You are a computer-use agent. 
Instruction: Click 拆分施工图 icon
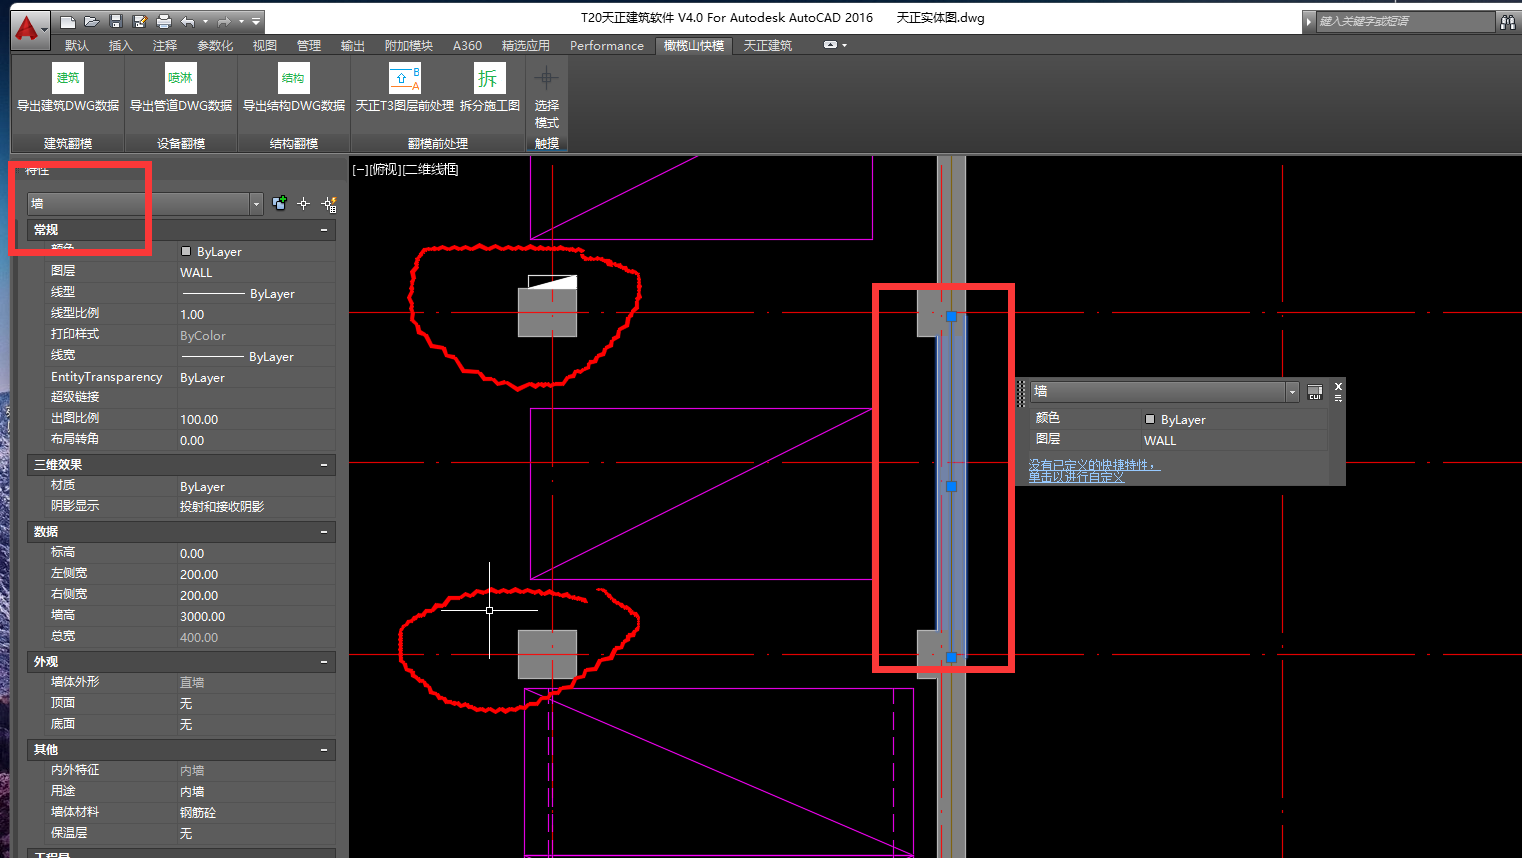point(490,78)
